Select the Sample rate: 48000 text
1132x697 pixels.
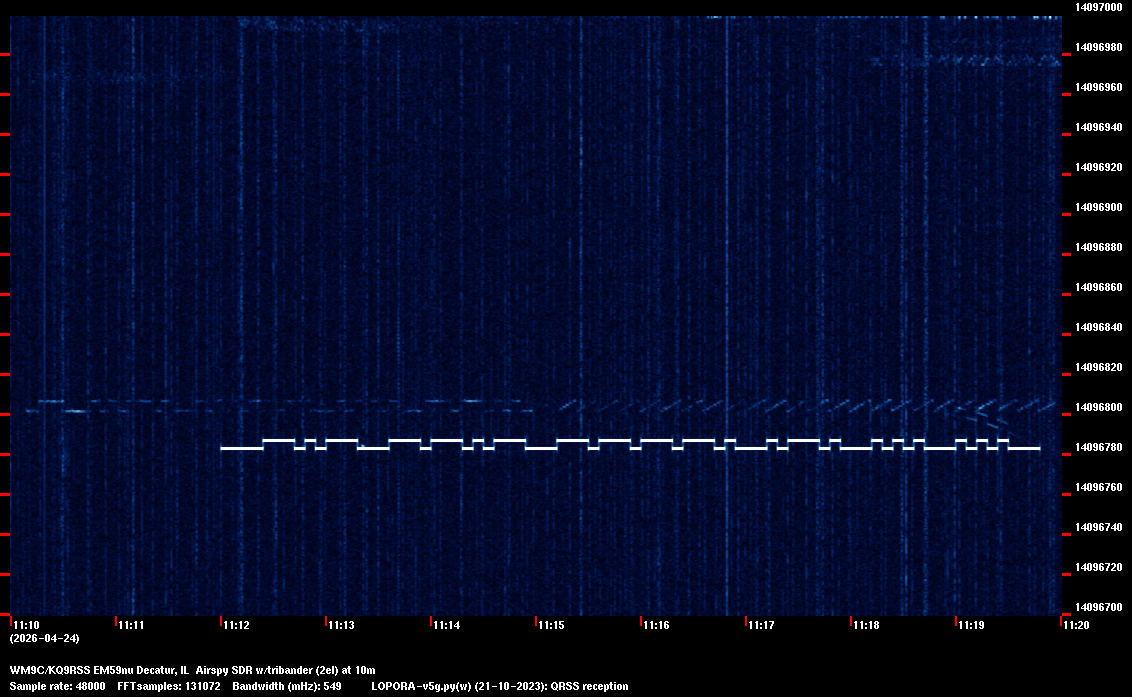tap(57, 686)
